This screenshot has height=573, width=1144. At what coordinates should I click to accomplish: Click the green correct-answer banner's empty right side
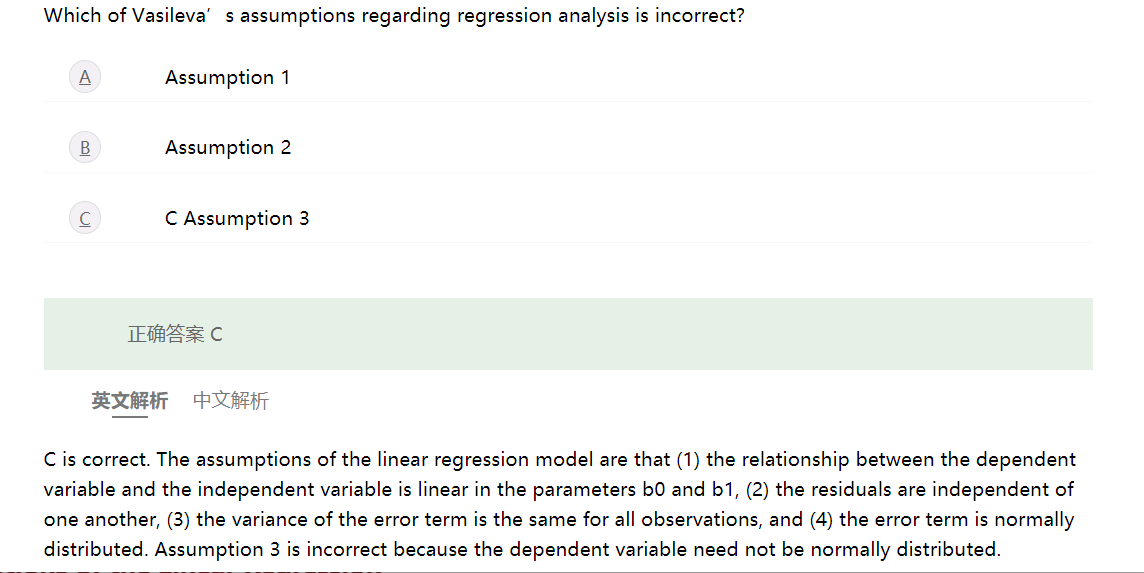click(800, 334)
